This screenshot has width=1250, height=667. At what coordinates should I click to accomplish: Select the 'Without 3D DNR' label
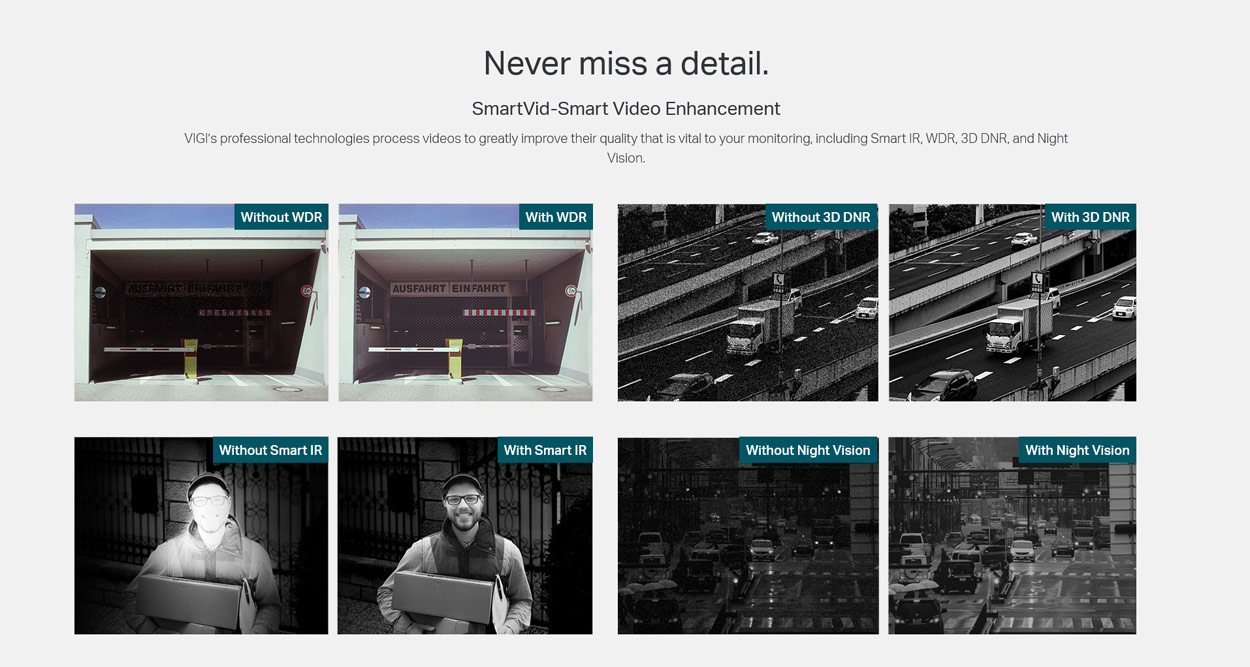(820, 217)
